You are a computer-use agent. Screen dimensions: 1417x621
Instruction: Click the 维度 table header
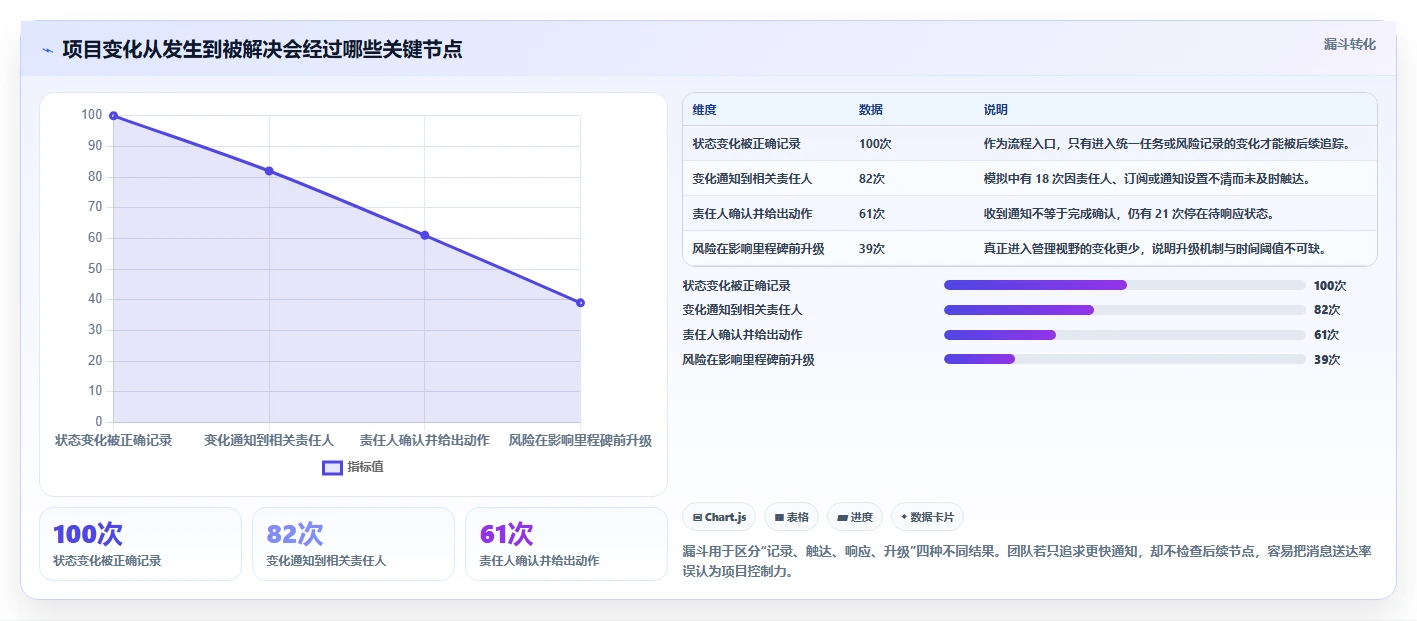[705, 110]
